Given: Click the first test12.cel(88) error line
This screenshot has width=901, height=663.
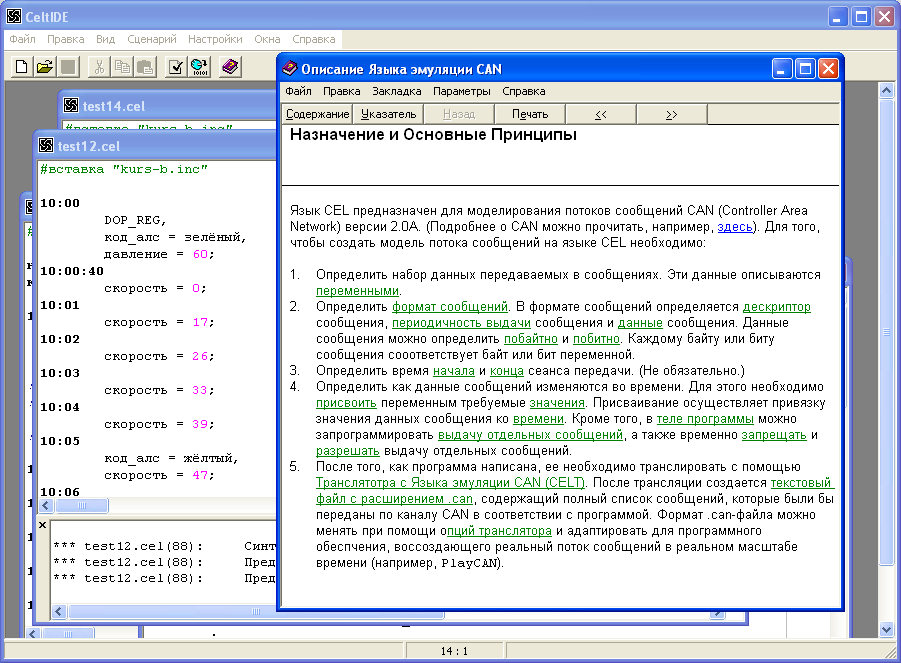Looking at the screenshot, I should tap(164, 546).
